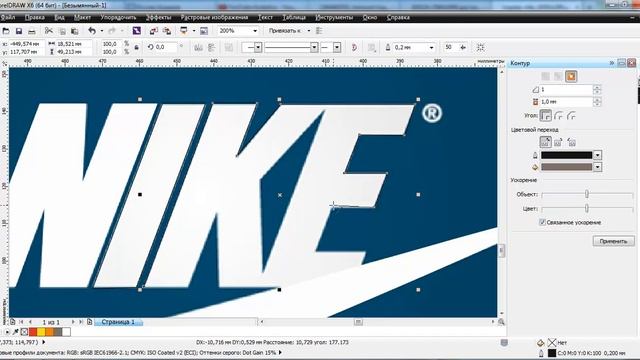Click the zoom navigator icon at canvas corner
The image size is (640, 360).
point(501,322)
